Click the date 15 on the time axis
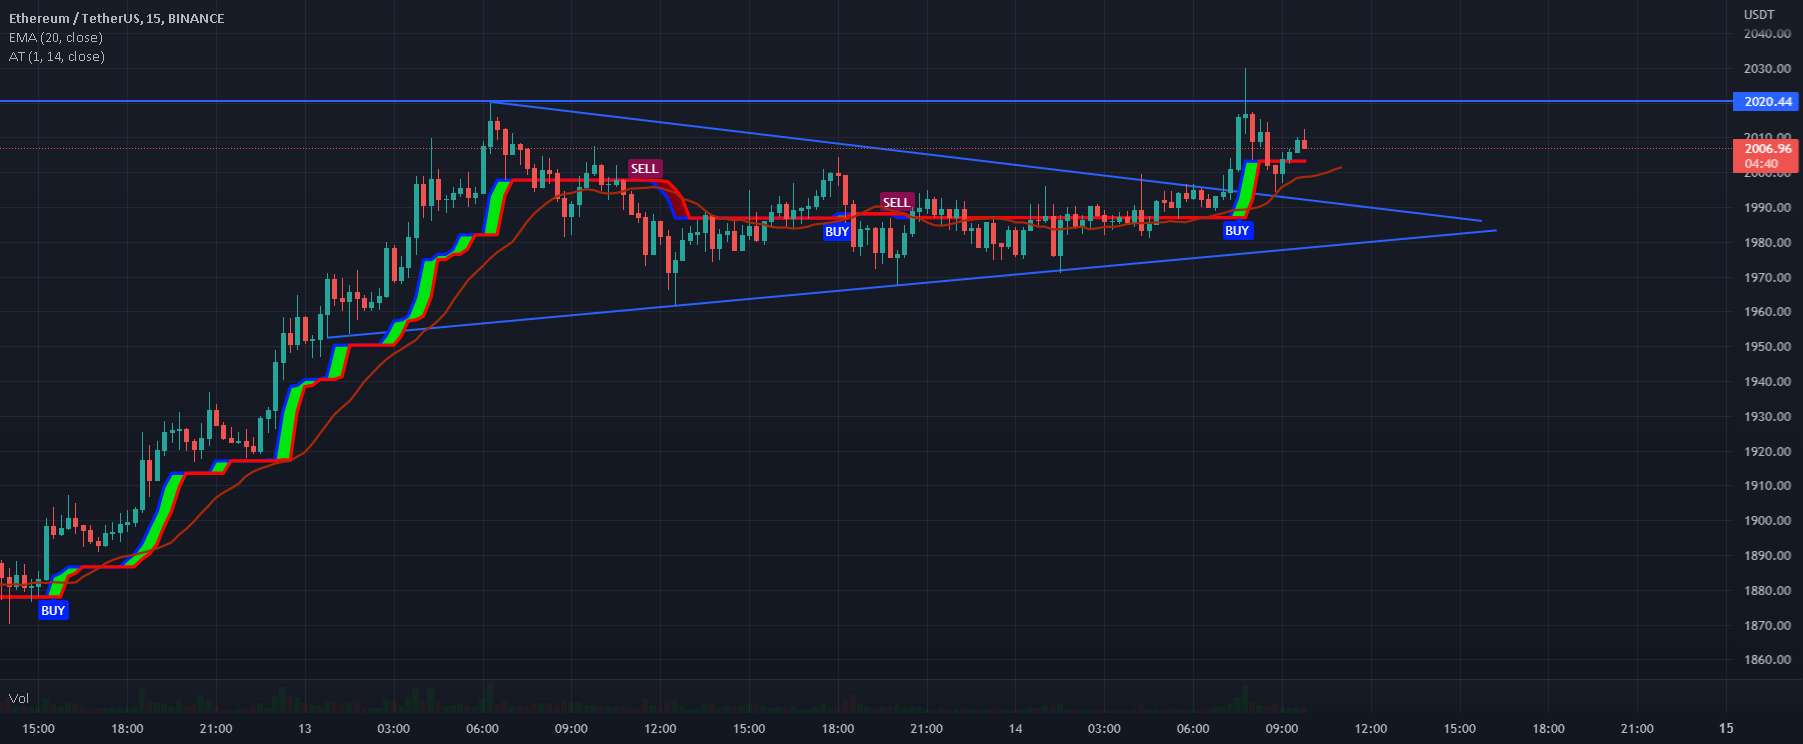Screen dimensions: 1803x744 [1726, 728]
